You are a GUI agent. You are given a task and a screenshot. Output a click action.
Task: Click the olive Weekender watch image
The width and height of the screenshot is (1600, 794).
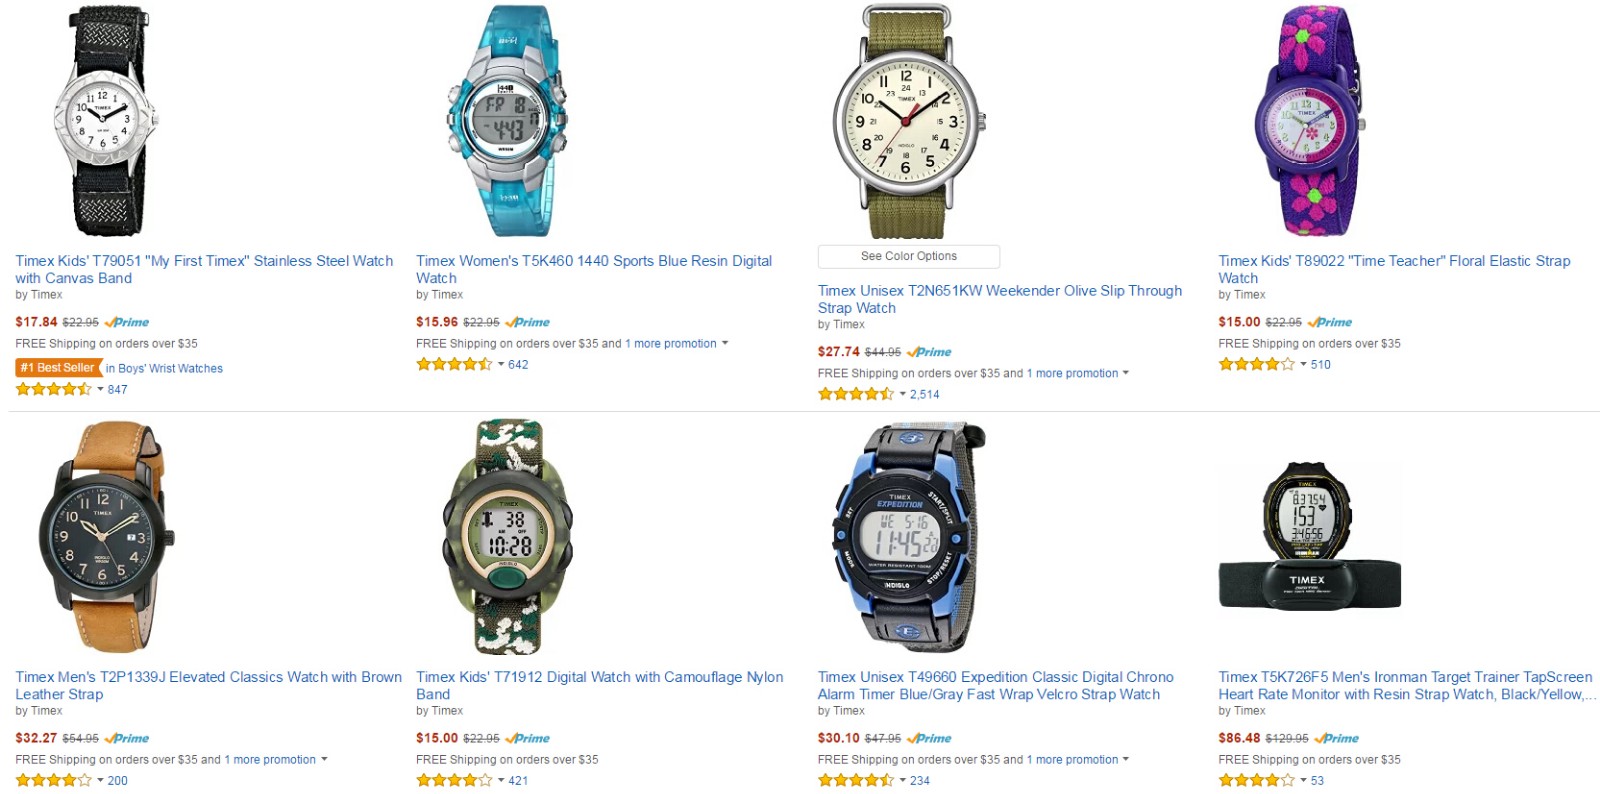(909, 121)
